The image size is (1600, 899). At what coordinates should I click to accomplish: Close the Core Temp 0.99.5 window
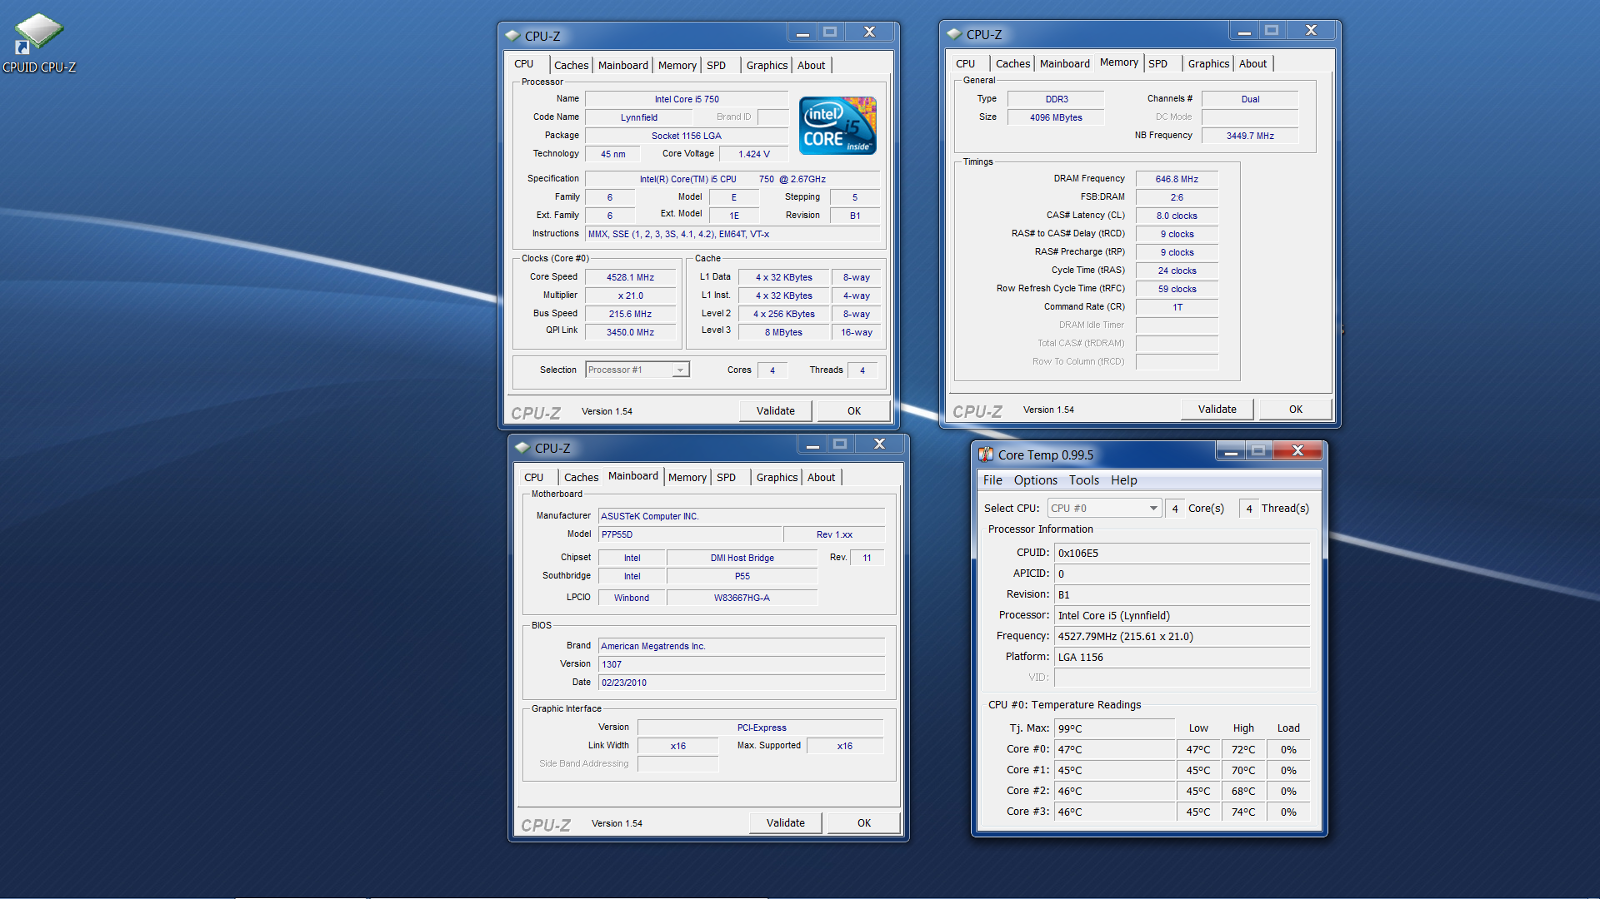1298,451
